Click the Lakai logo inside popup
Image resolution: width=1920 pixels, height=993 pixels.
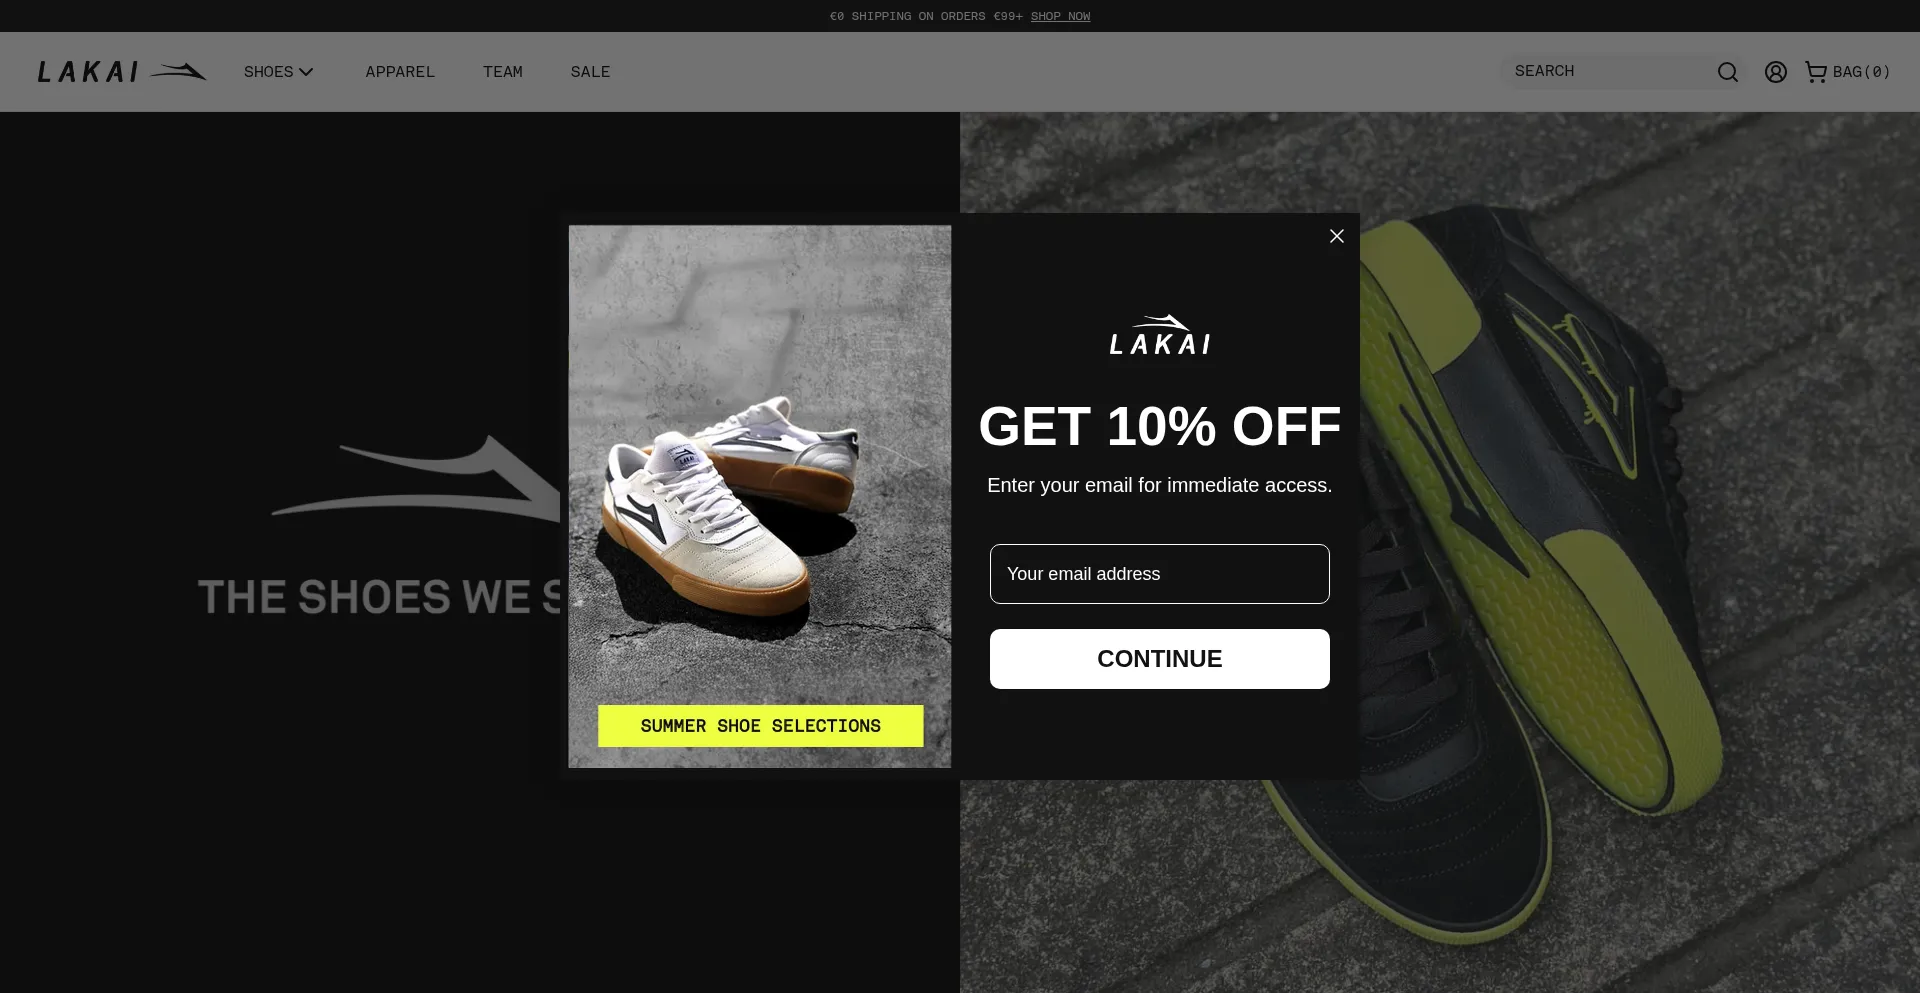1160,336
